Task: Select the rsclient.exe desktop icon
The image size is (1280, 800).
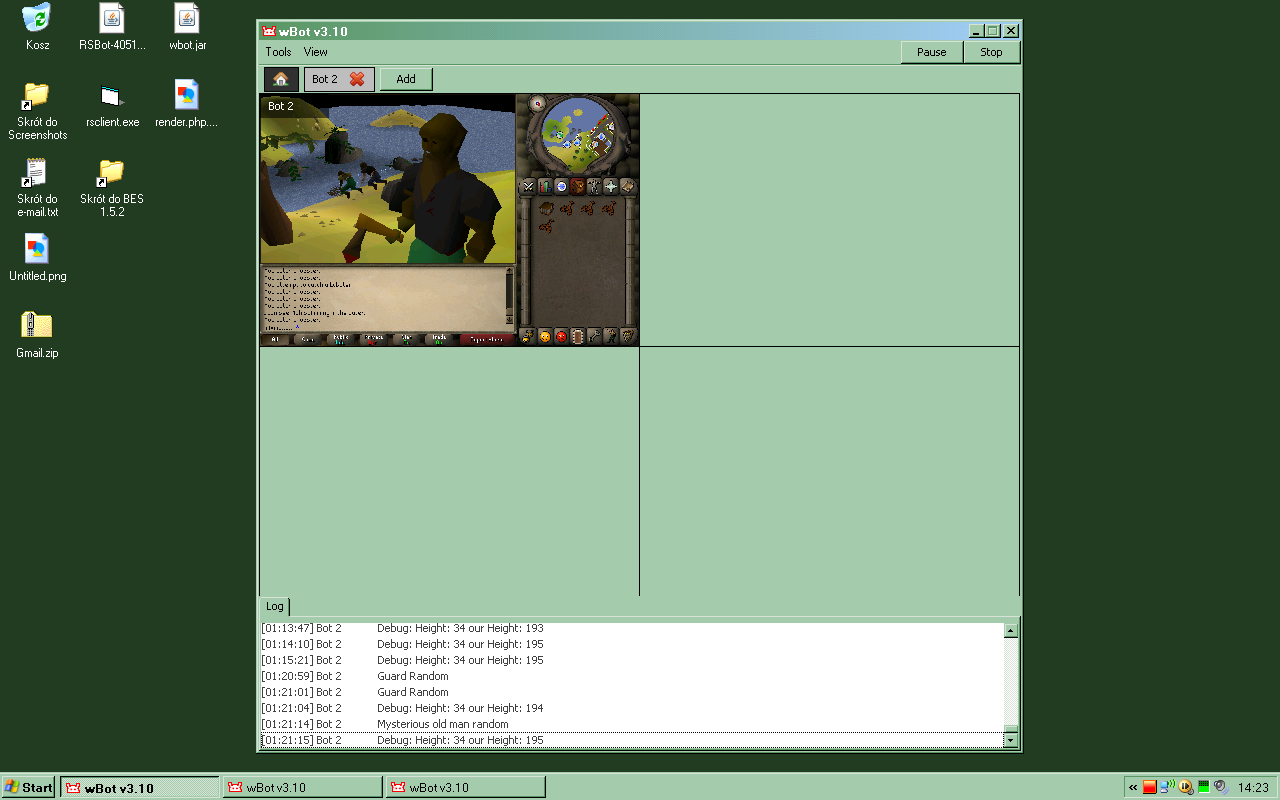Action: [112, 105]
